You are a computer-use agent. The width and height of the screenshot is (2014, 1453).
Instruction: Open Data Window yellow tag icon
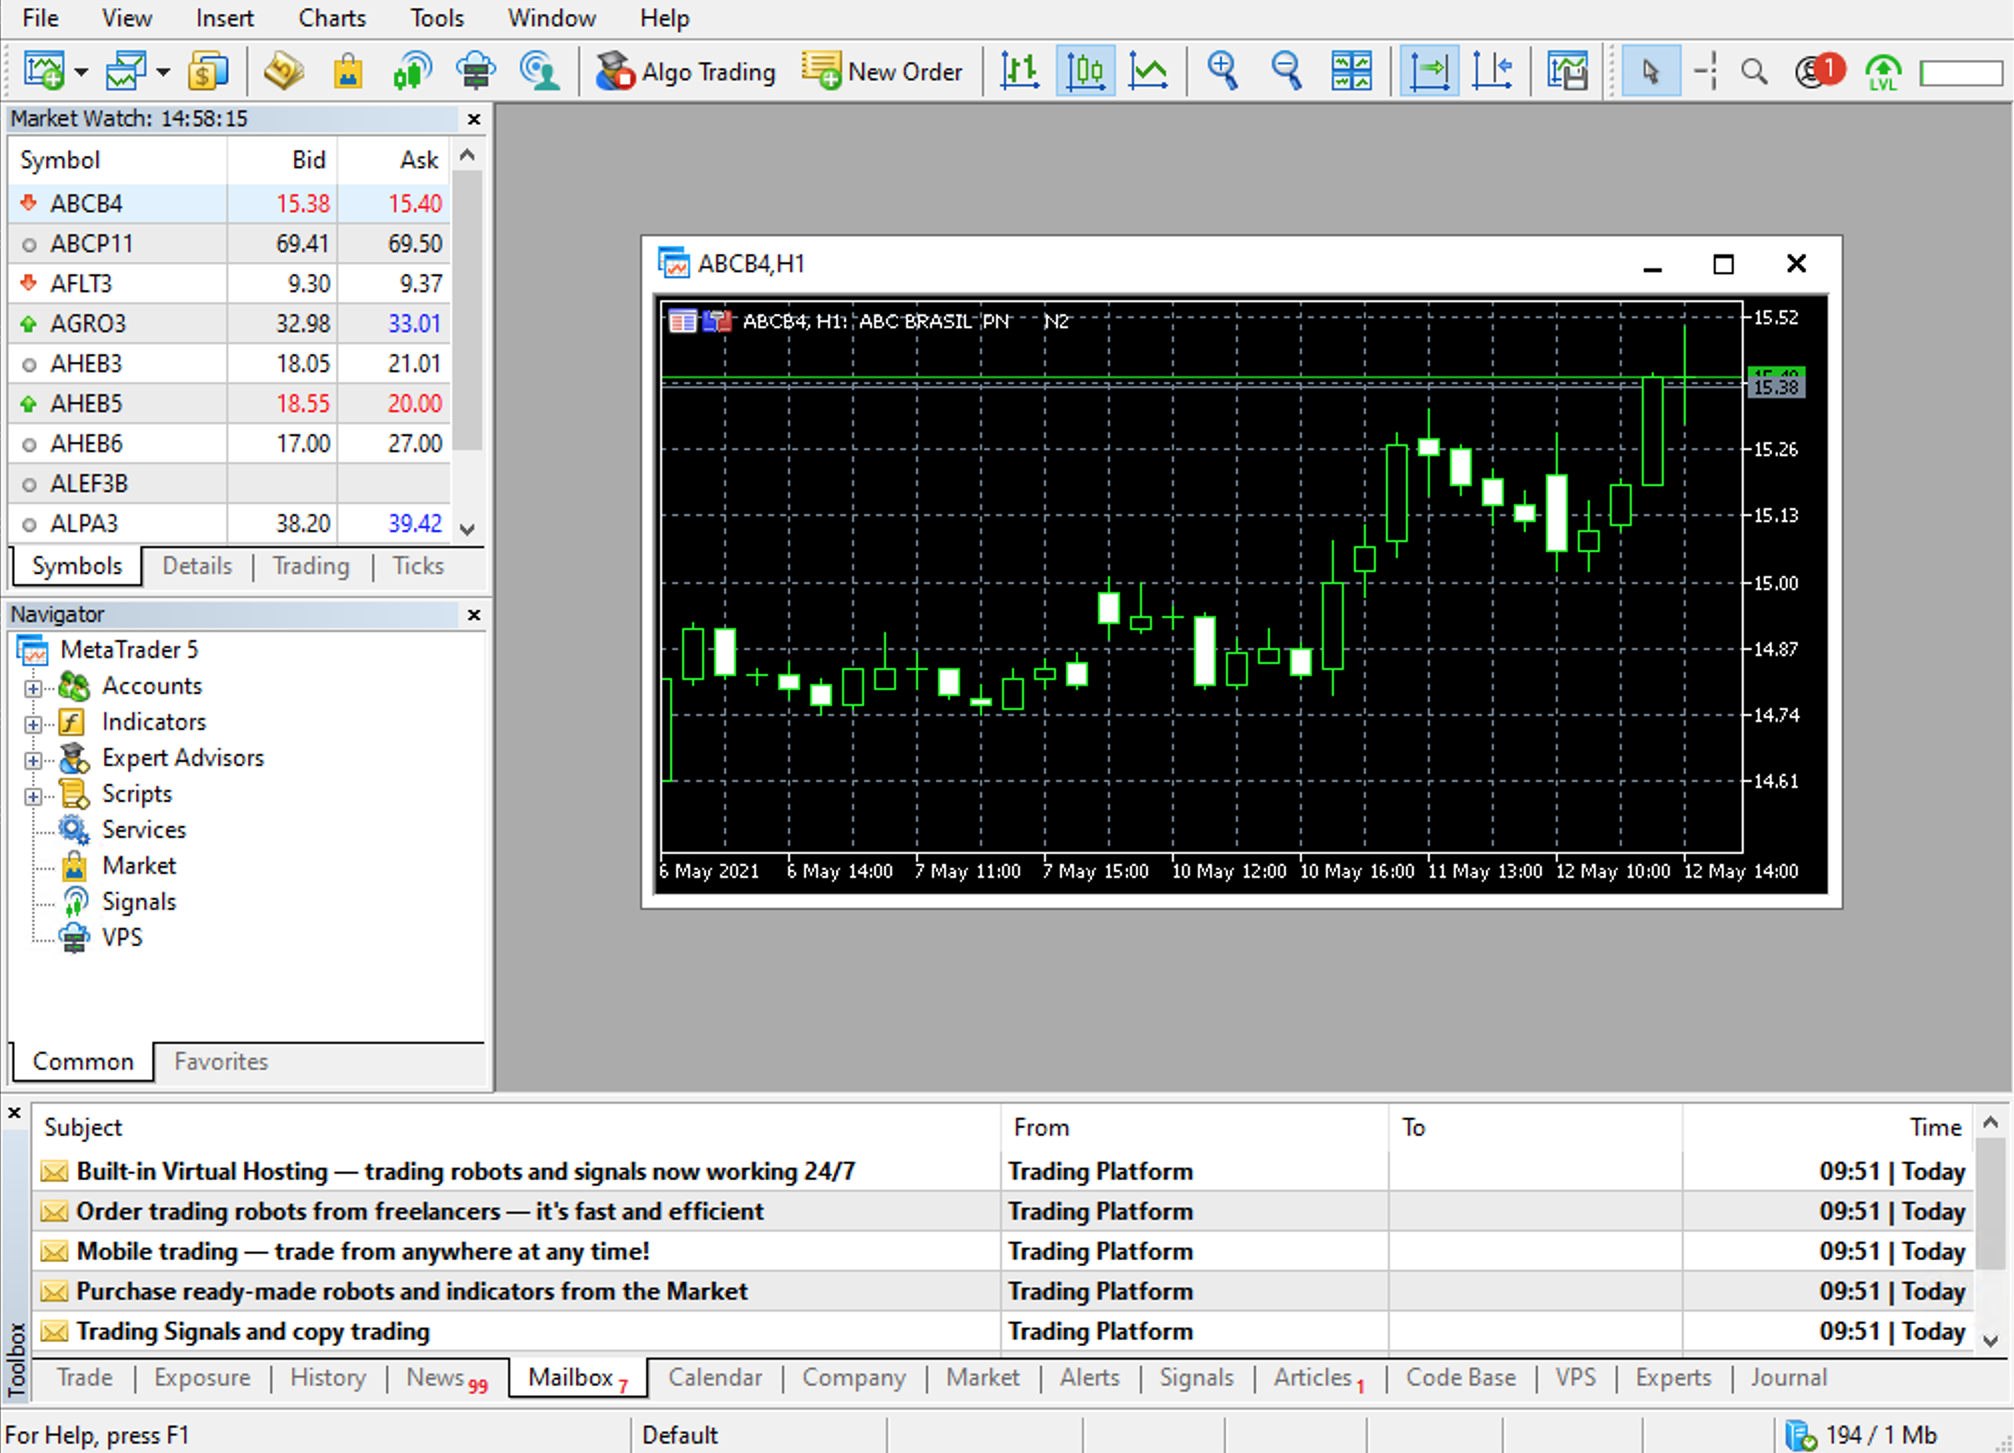[284, 72]
